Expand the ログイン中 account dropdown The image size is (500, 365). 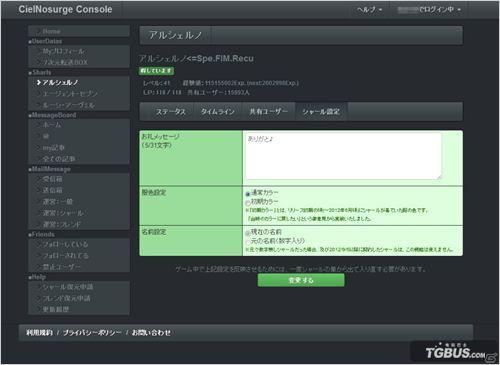[429, 10]
